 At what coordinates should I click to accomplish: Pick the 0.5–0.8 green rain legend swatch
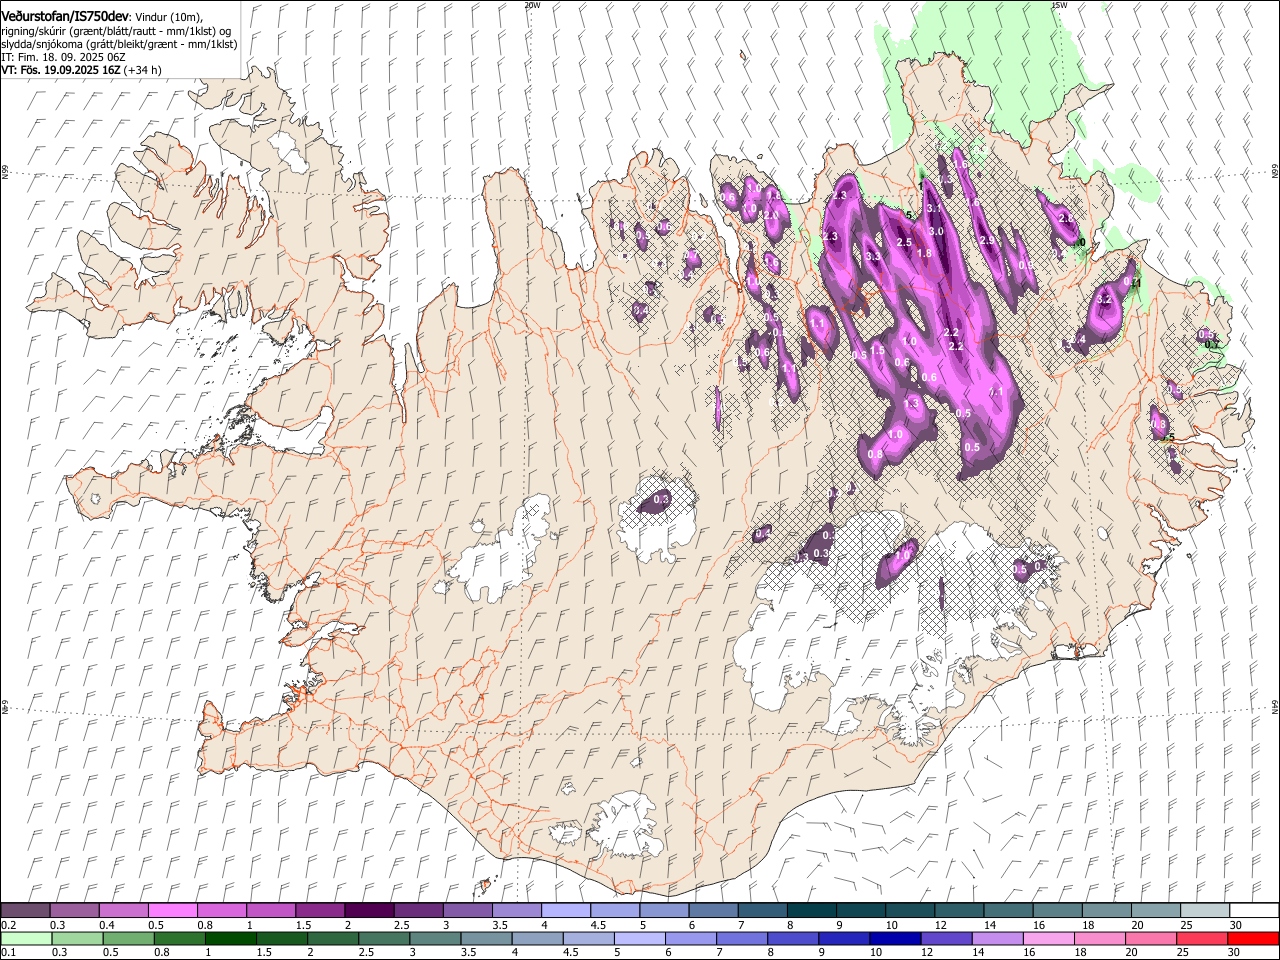click(128, 939)
